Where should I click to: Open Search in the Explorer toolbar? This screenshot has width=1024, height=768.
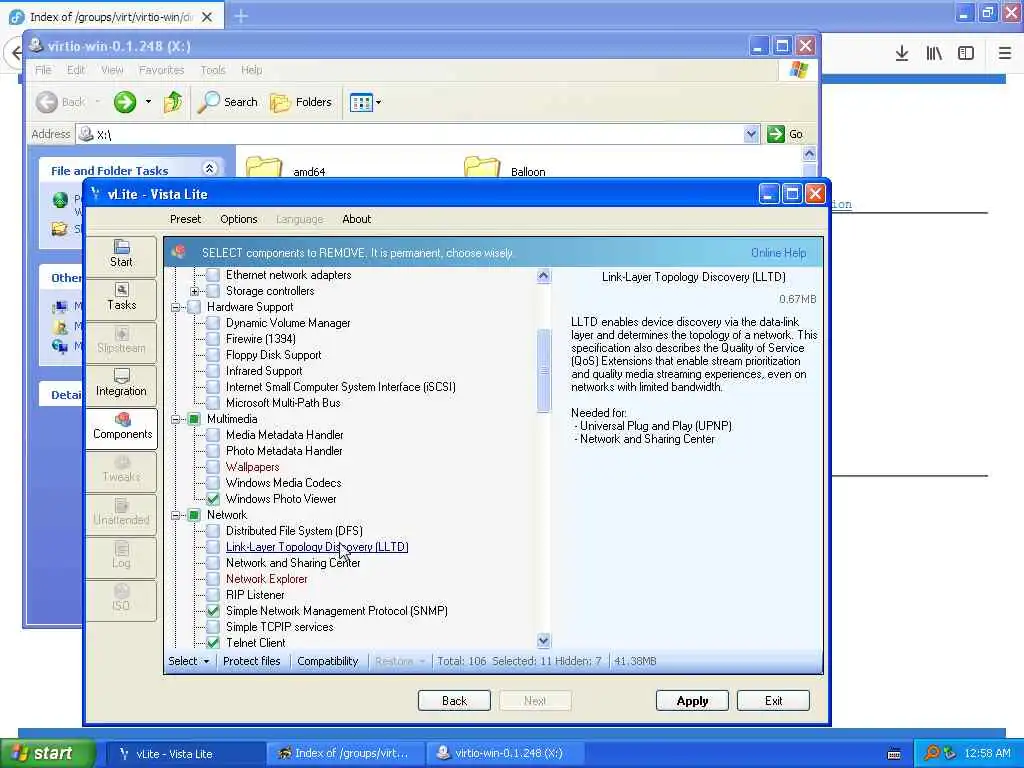(228, 102)
